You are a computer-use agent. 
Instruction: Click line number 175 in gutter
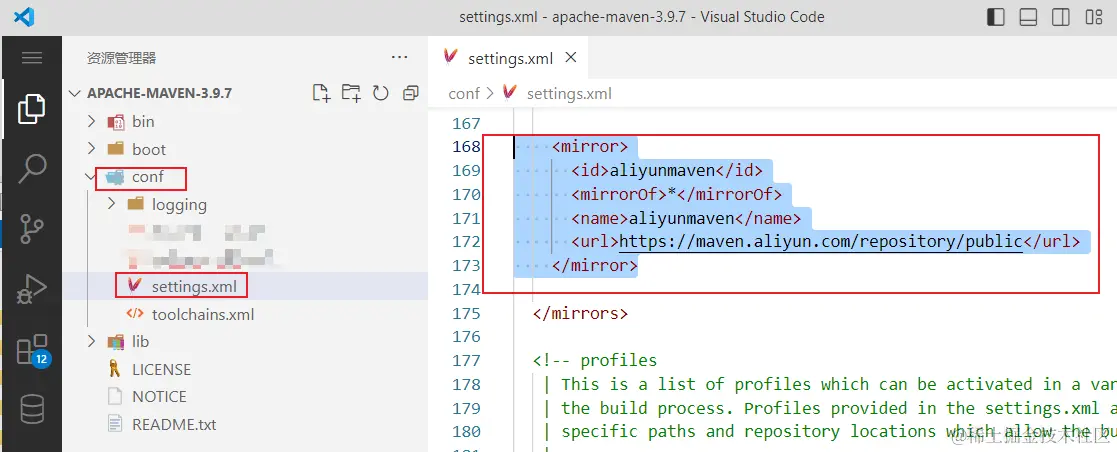[467, 313]
